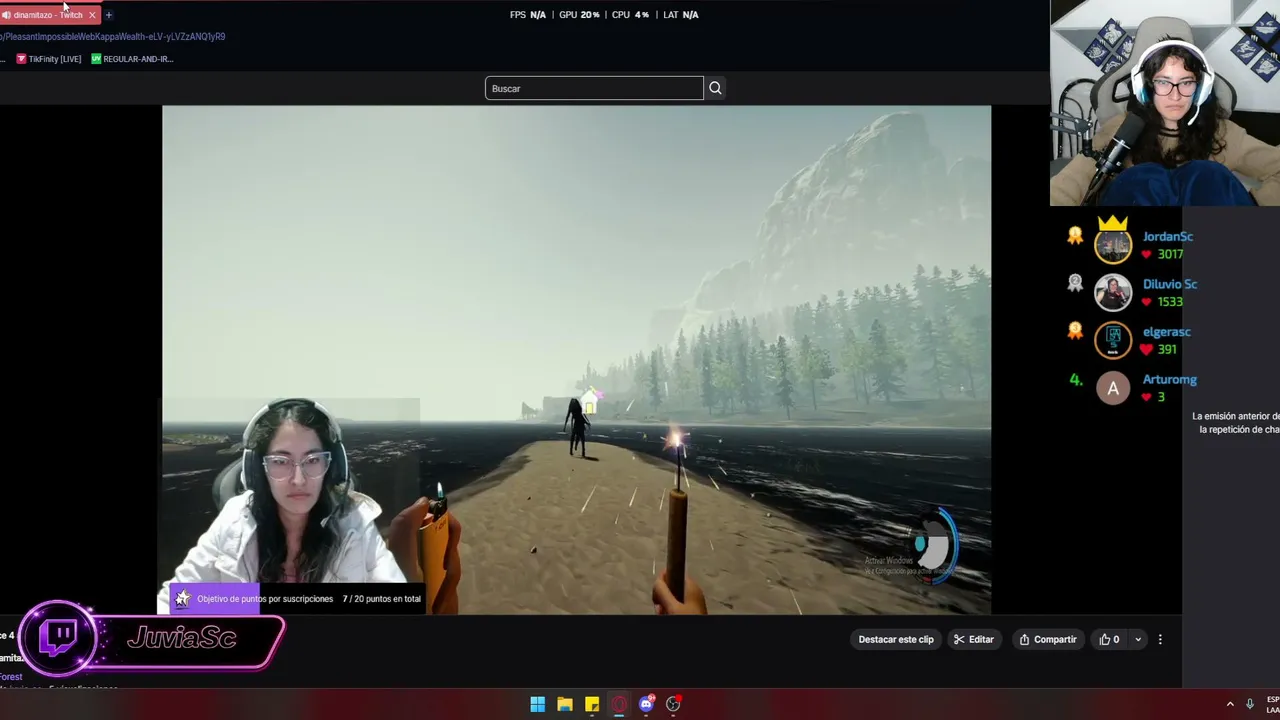Open the TikFinity [LIVE] bookmark
The height and width of the screenshot is (720, 1280).
(49, 59)
